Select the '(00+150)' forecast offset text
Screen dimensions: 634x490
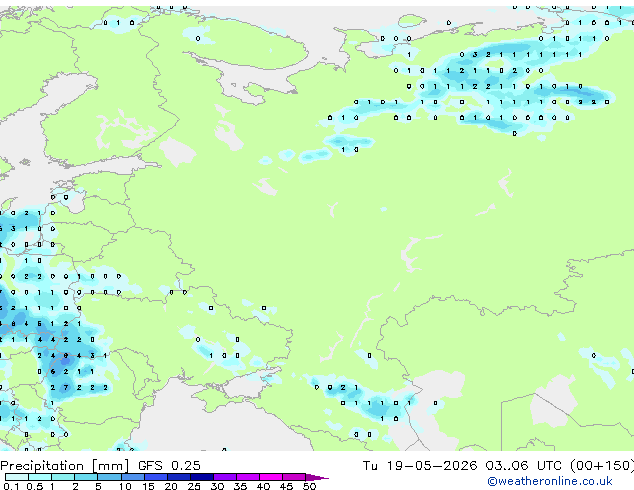602,465
